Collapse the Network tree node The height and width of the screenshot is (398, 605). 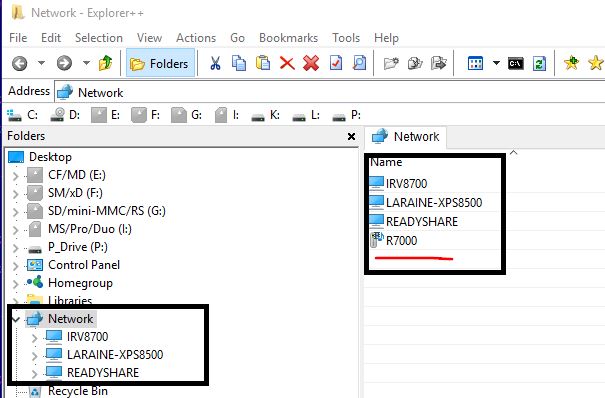[x=16, y=319]
